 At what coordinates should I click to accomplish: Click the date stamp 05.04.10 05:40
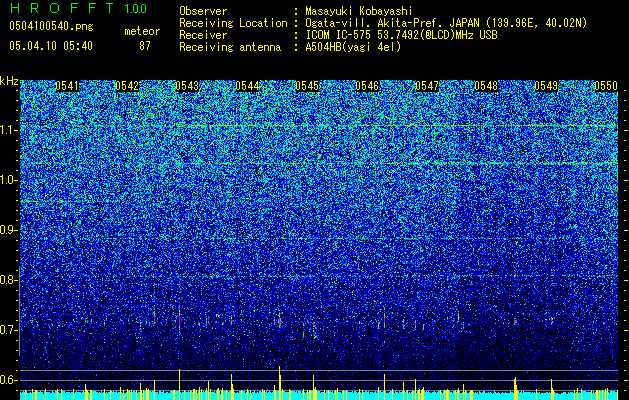(51, 46)
